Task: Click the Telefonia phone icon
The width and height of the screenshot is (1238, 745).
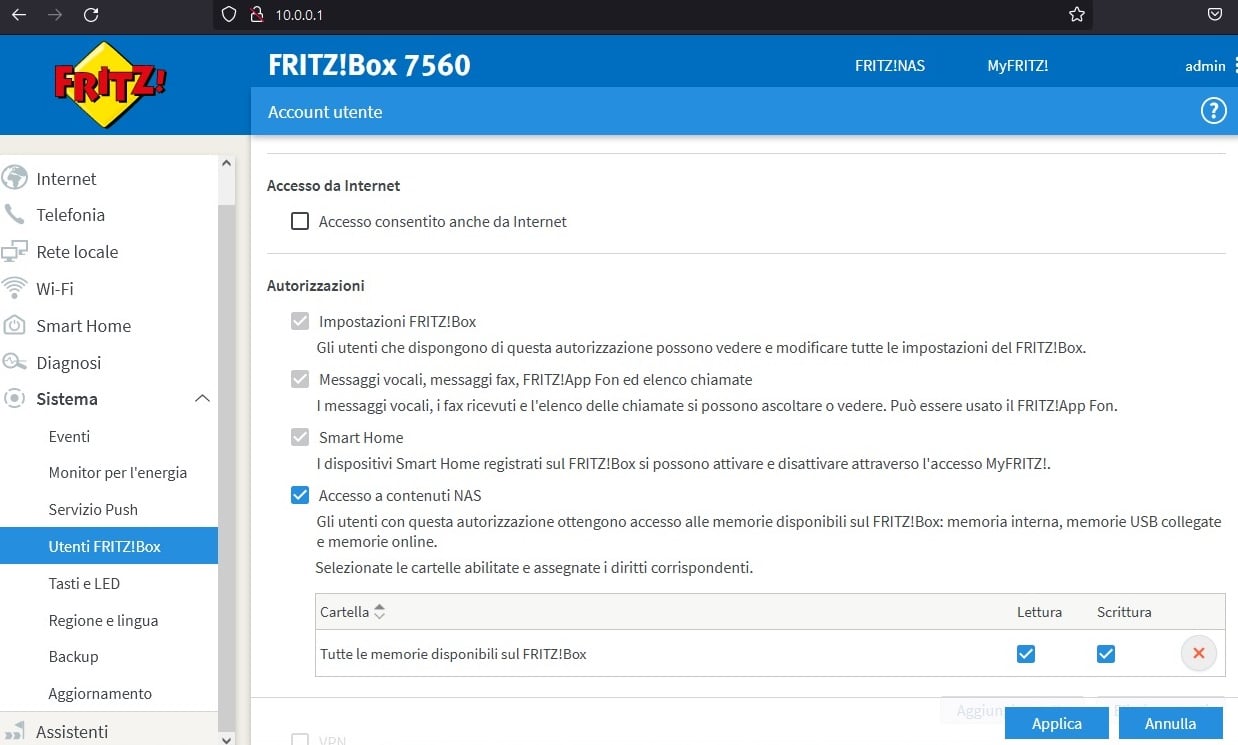Action: point(14,215)
